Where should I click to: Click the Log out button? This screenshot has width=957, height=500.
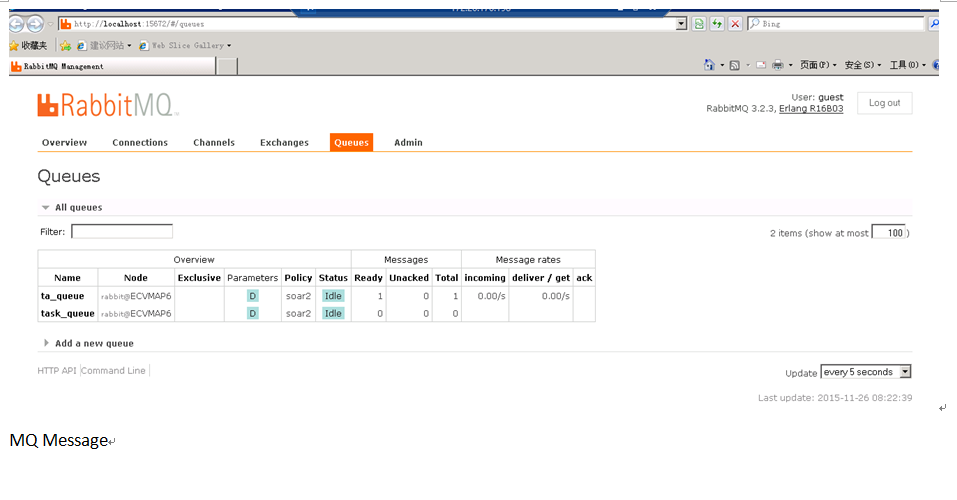click(x=884, y=103)
